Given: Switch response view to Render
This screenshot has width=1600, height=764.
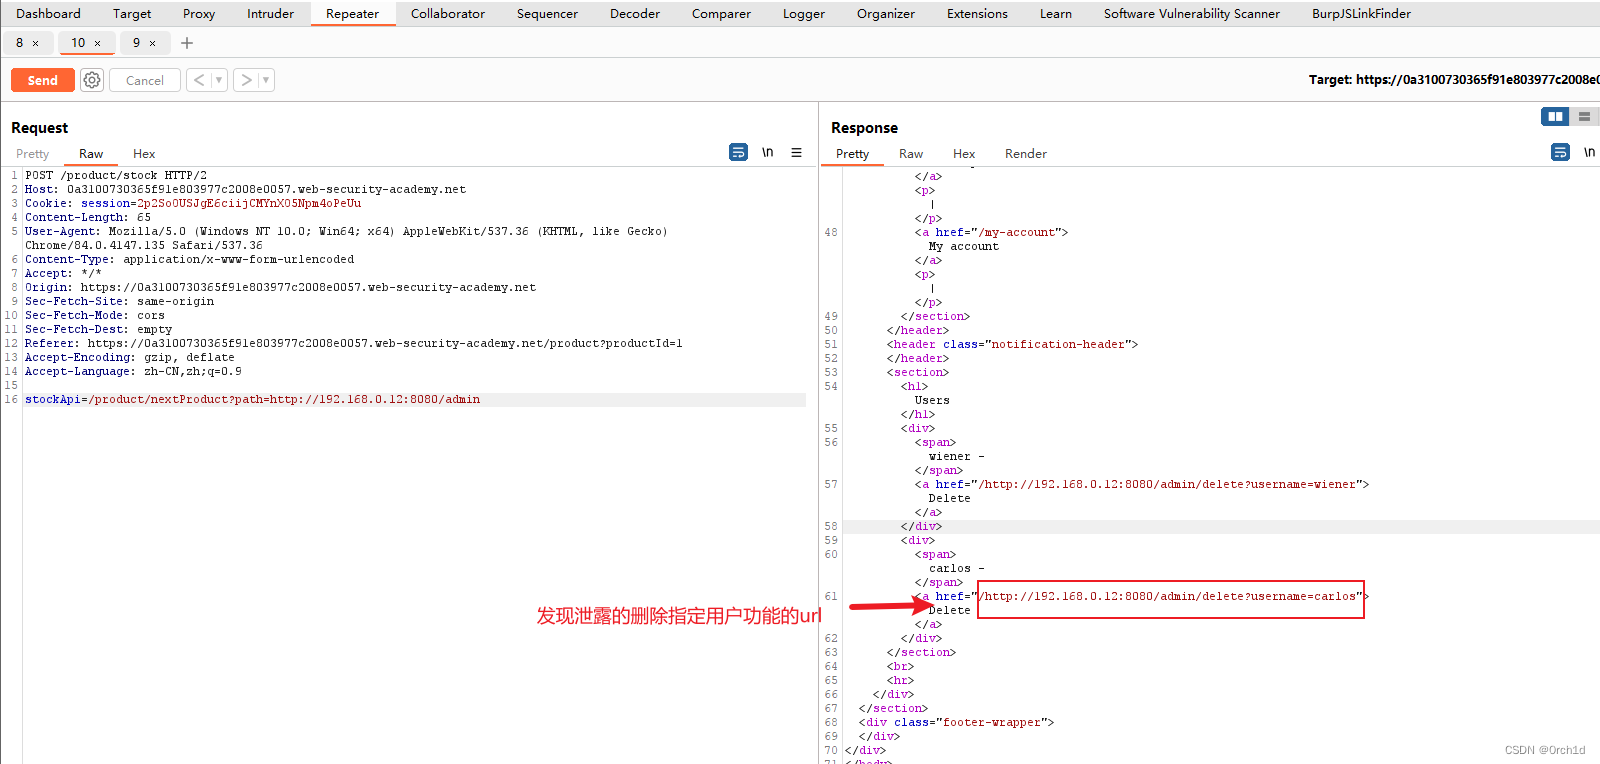Looking at the screenshot, I should click(x=1026, y=153).
